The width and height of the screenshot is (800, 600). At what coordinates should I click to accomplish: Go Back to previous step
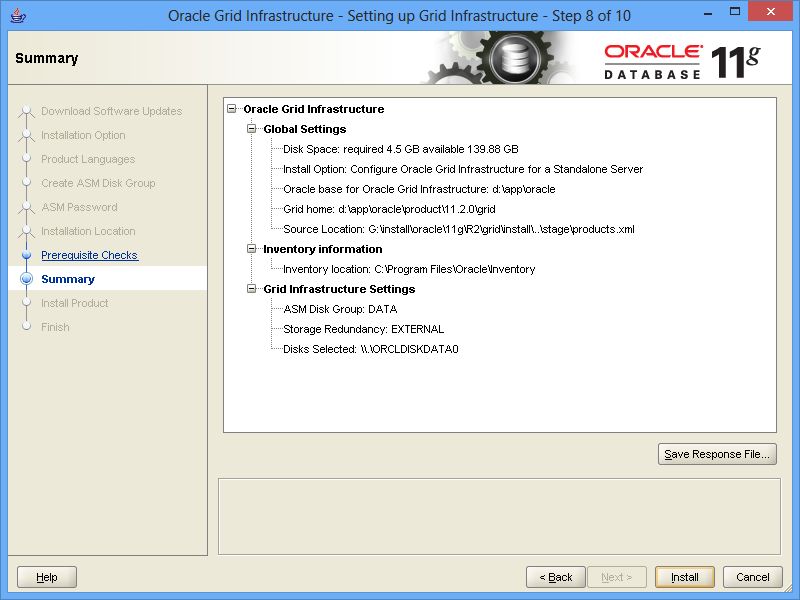coord(556,577)
